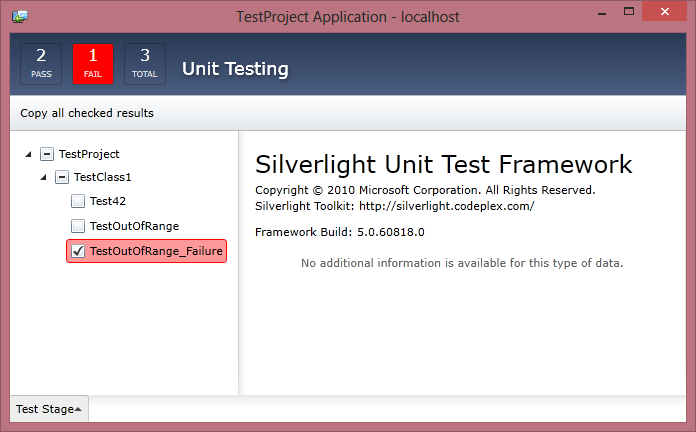
Task: Click the silverlight.codeplex.com URL text
Action: [x=447, y=206]
